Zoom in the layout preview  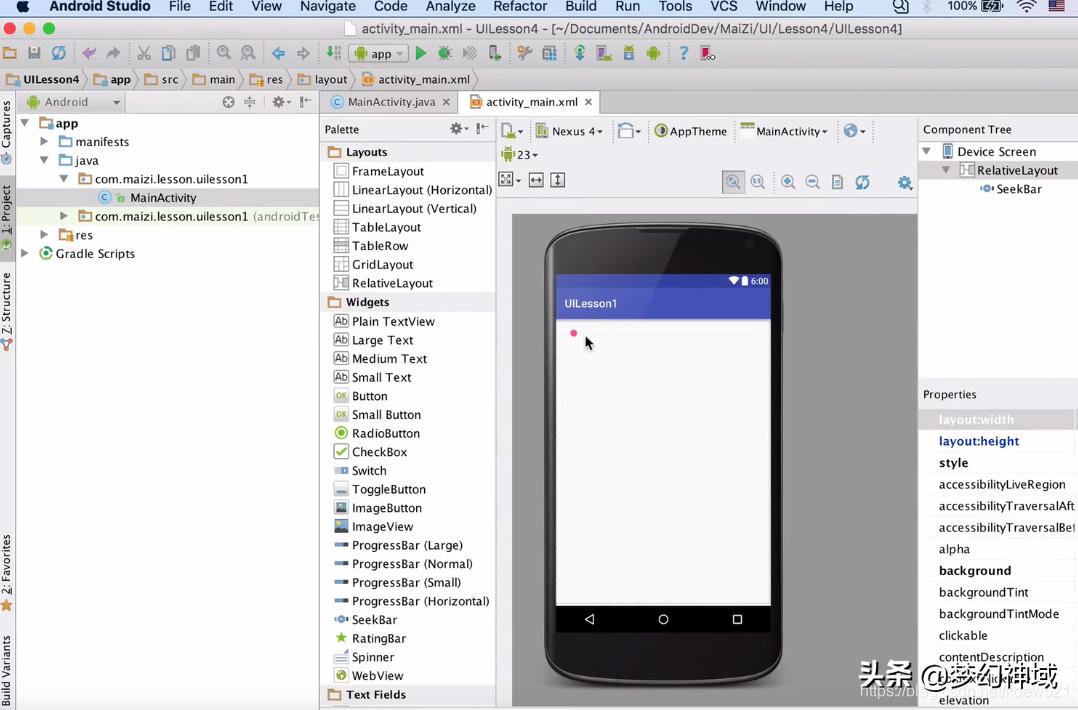tap(788, 182)
